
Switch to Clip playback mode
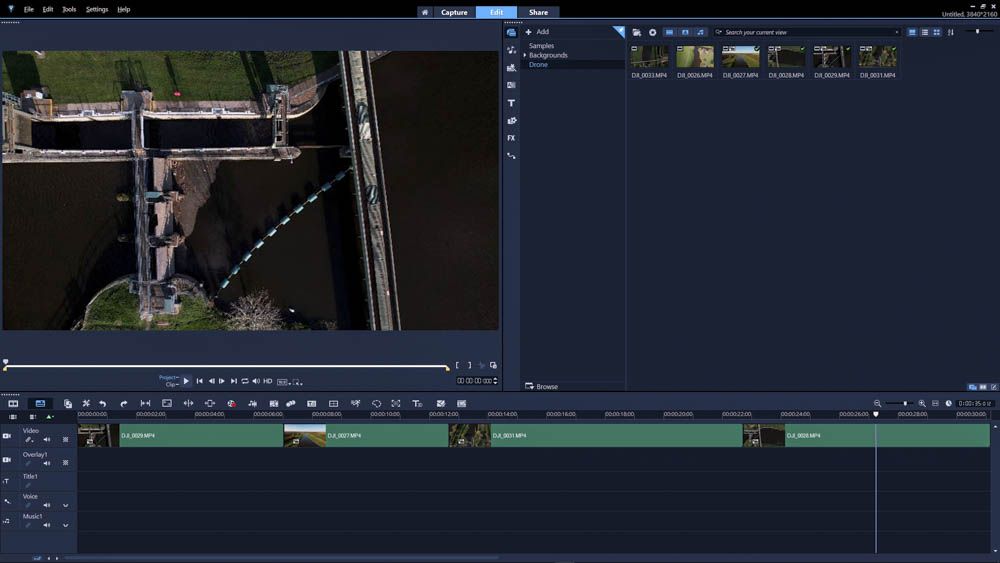tap(171, 384)
